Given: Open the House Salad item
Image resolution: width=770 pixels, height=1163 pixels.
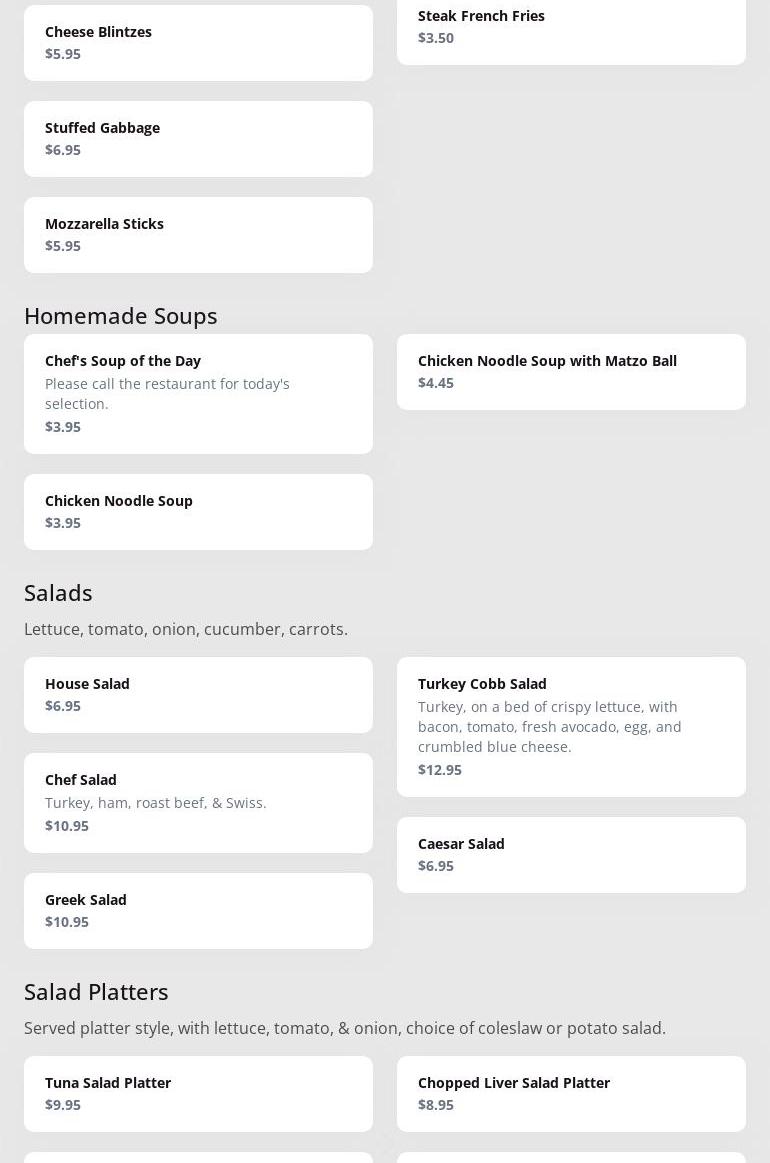Looking at the screenshot, I should tap(198, 695).
